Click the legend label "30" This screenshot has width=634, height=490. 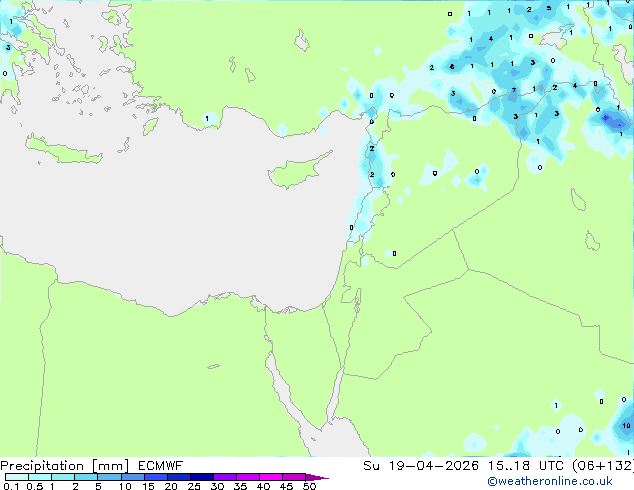click(217, 486)
